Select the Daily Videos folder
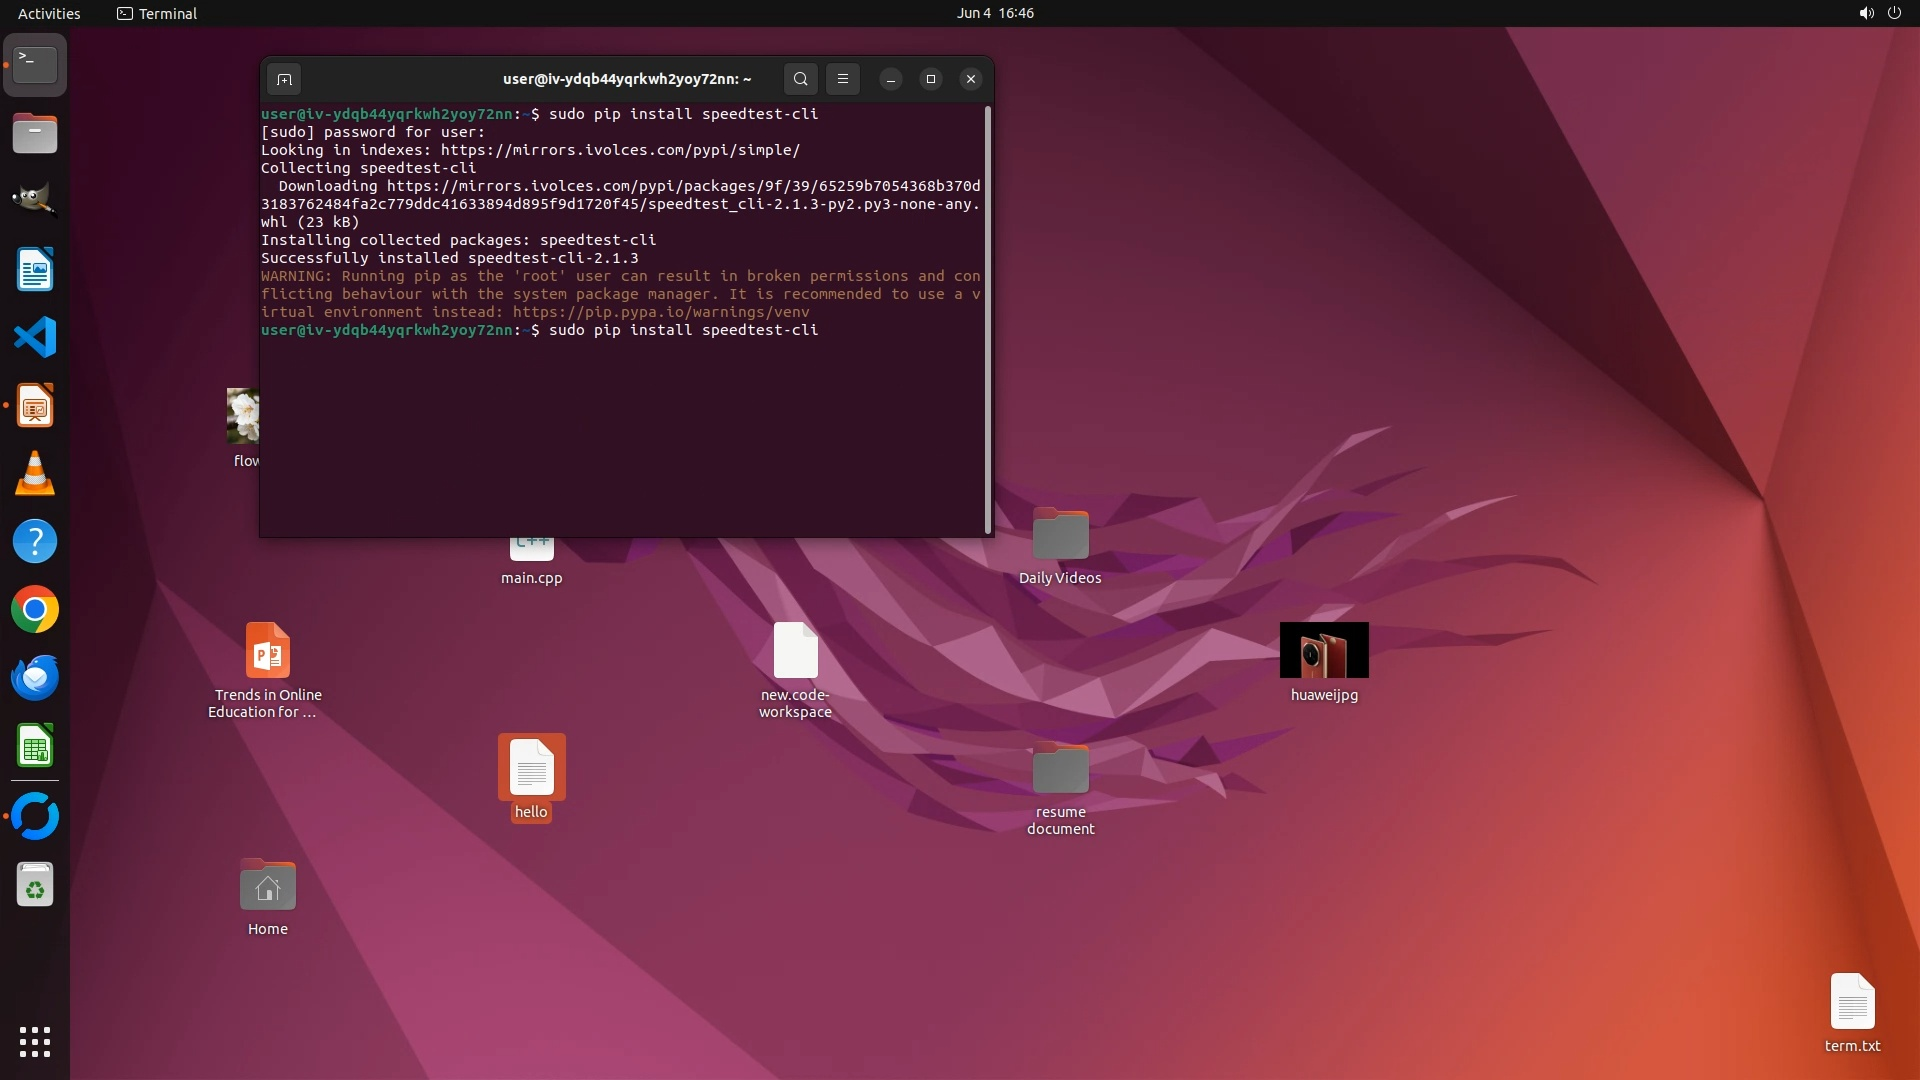The width and height of the screenshot is (1920, 1080). (1060, 534)
